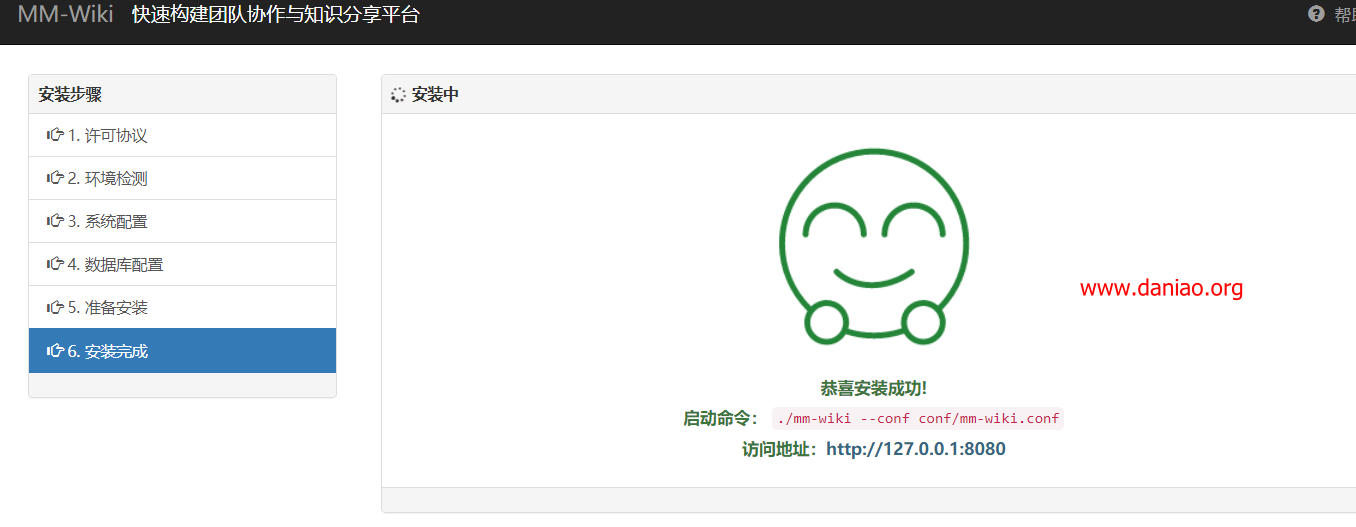Image resolution: width=1356 pixels, height=527 pixels.
Task: Click the 恭喜安装成功! message
Action: coord(874,388)
